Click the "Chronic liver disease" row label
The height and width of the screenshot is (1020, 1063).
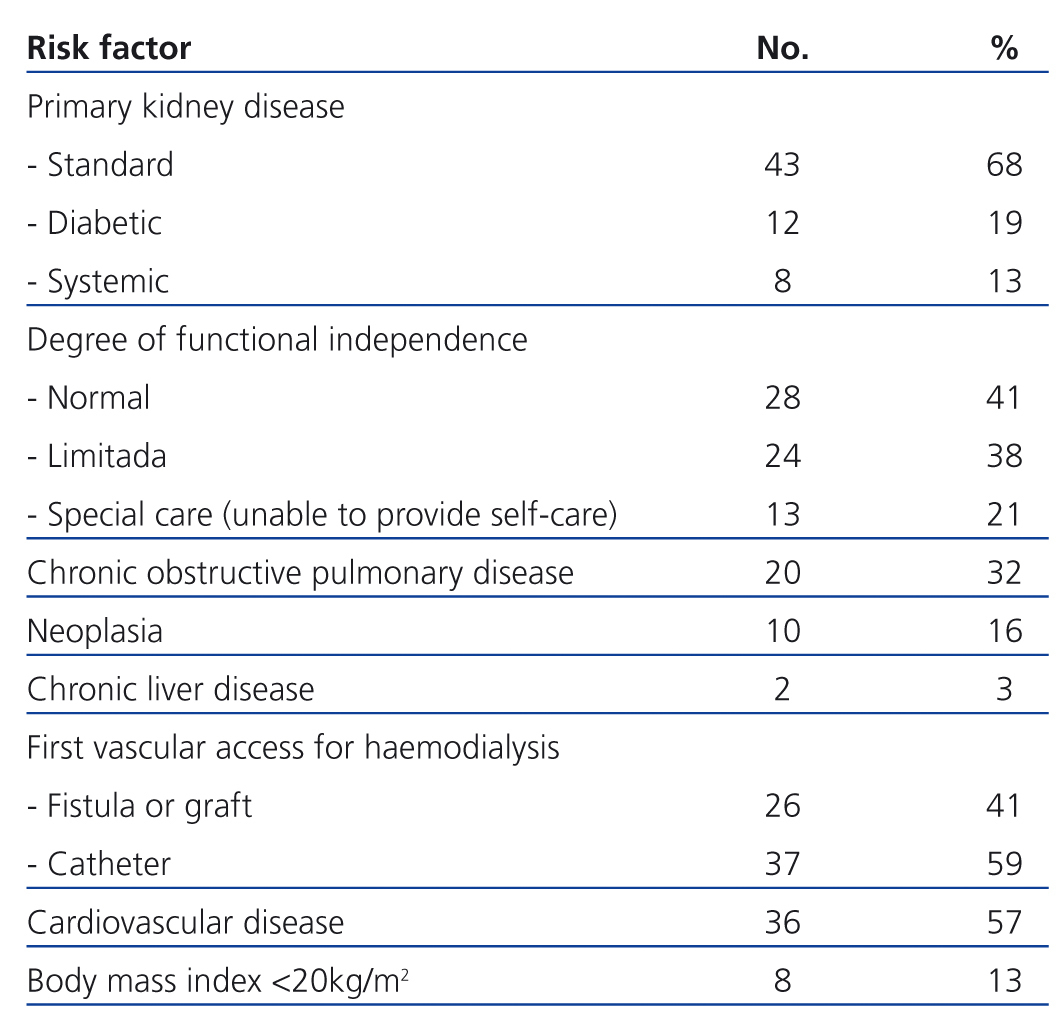[x=170, y=689]
